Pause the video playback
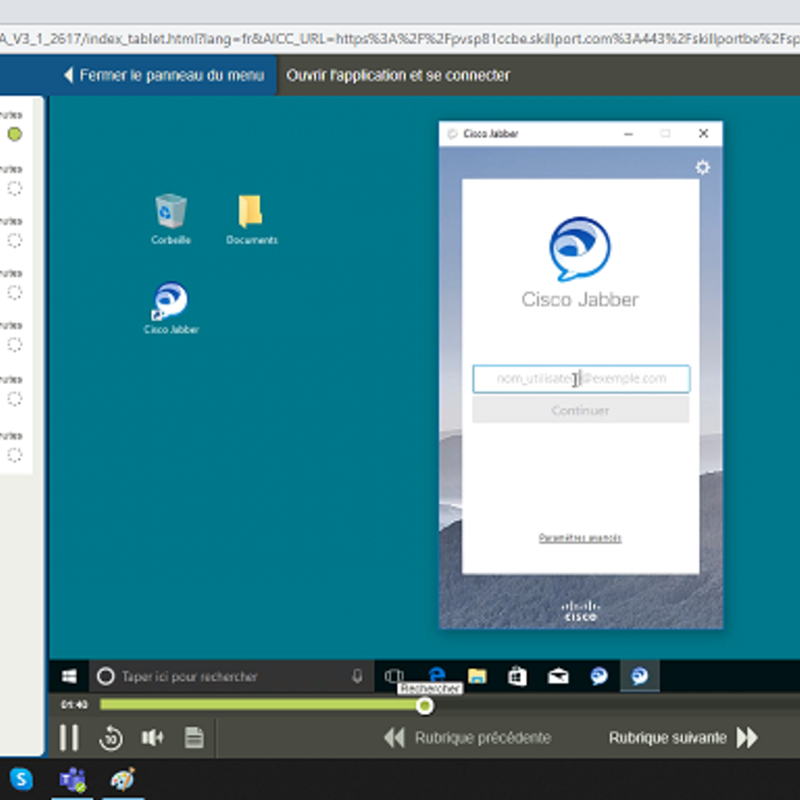This screenshot has width=800, height=800. pos(69,738)
